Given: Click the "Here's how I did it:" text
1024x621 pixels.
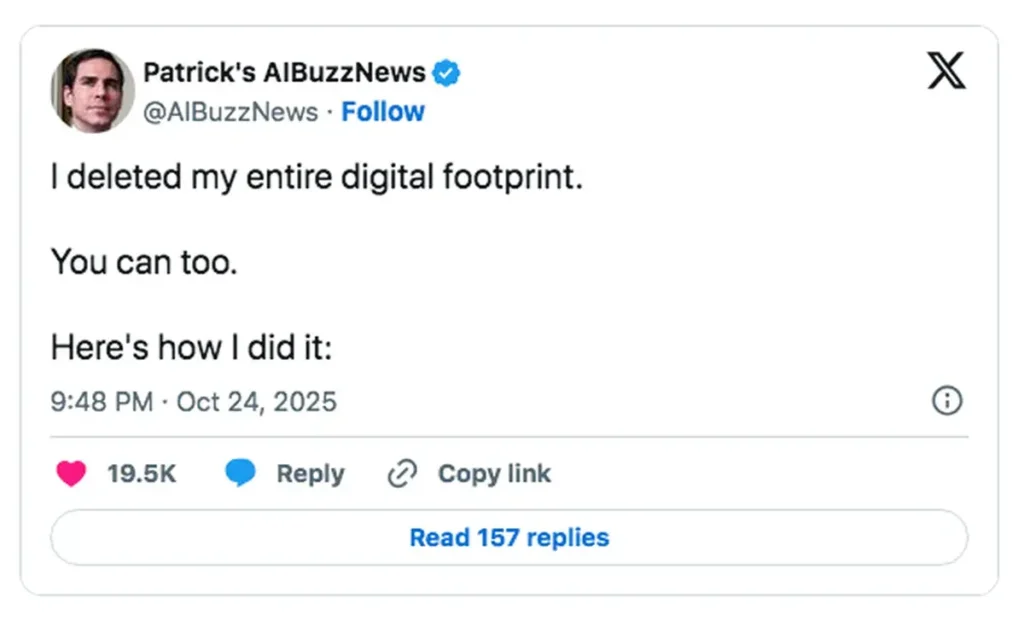Looking at the screenshot, I should (x=191, y=348).
